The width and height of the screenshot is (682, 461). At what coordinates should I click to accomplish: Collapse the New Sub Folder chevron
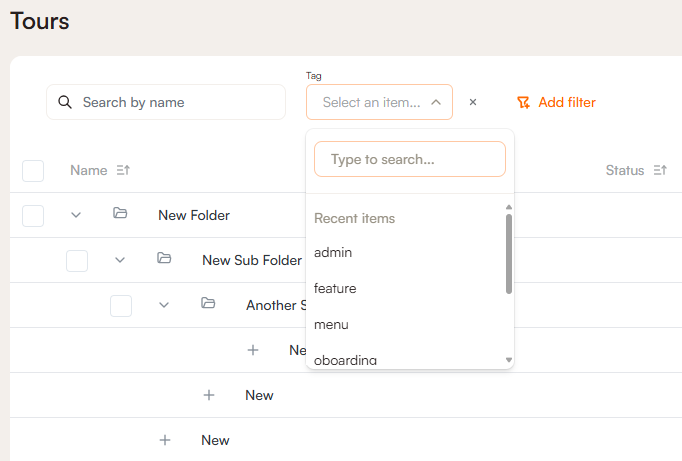point(120,260)
